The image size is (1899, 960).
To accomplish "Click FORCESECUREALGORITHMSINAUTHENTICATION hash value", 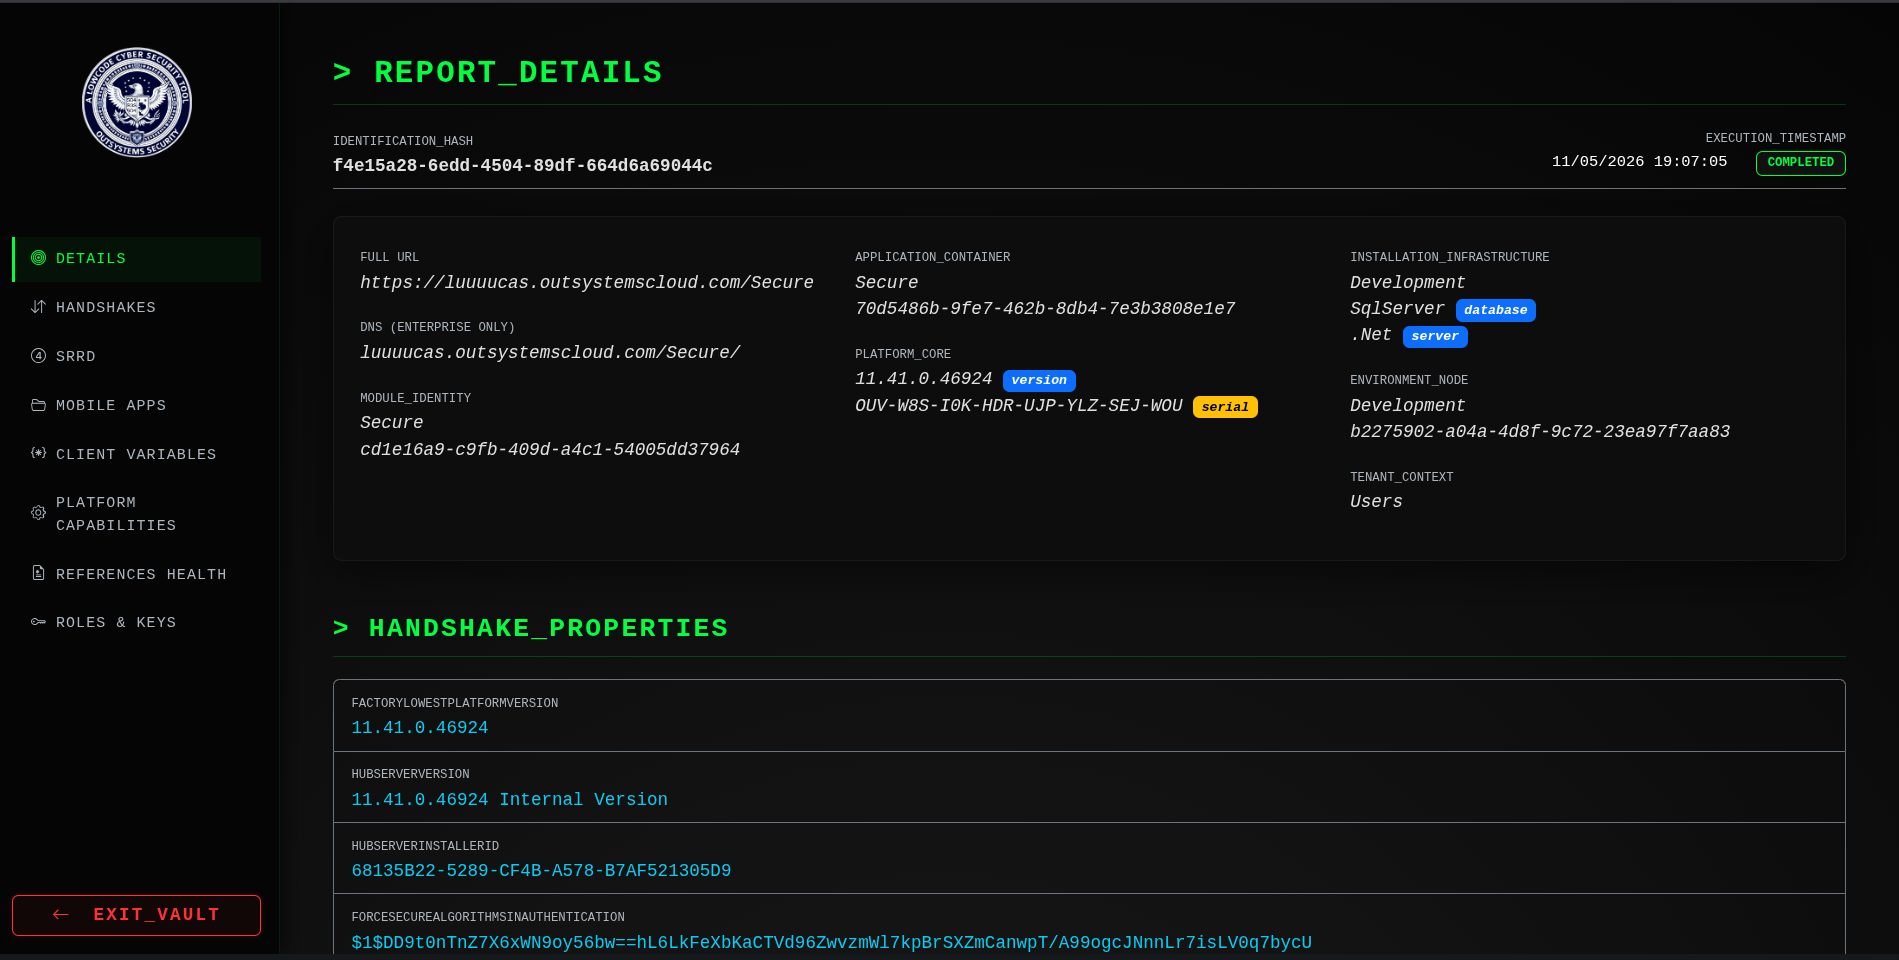I will (831, 943).
